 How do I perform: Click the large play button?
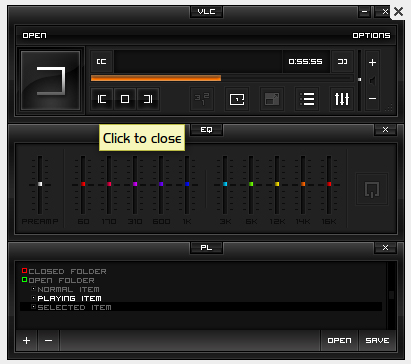point(51,81)
